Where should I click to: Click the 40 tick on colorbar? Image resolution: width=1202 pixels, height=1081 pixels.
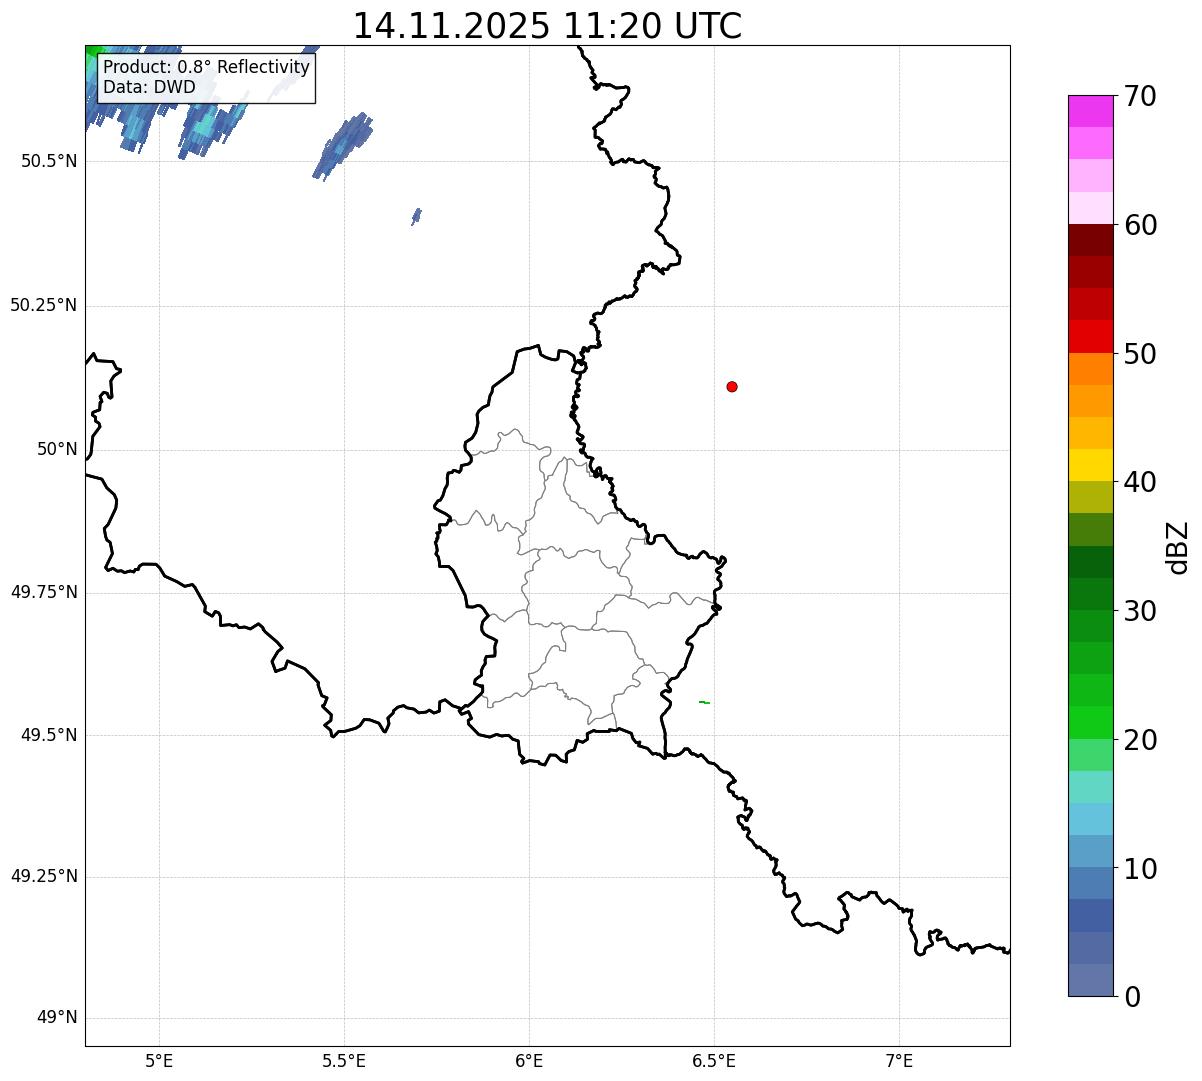pyautogui.click(x=1140, y=482)
